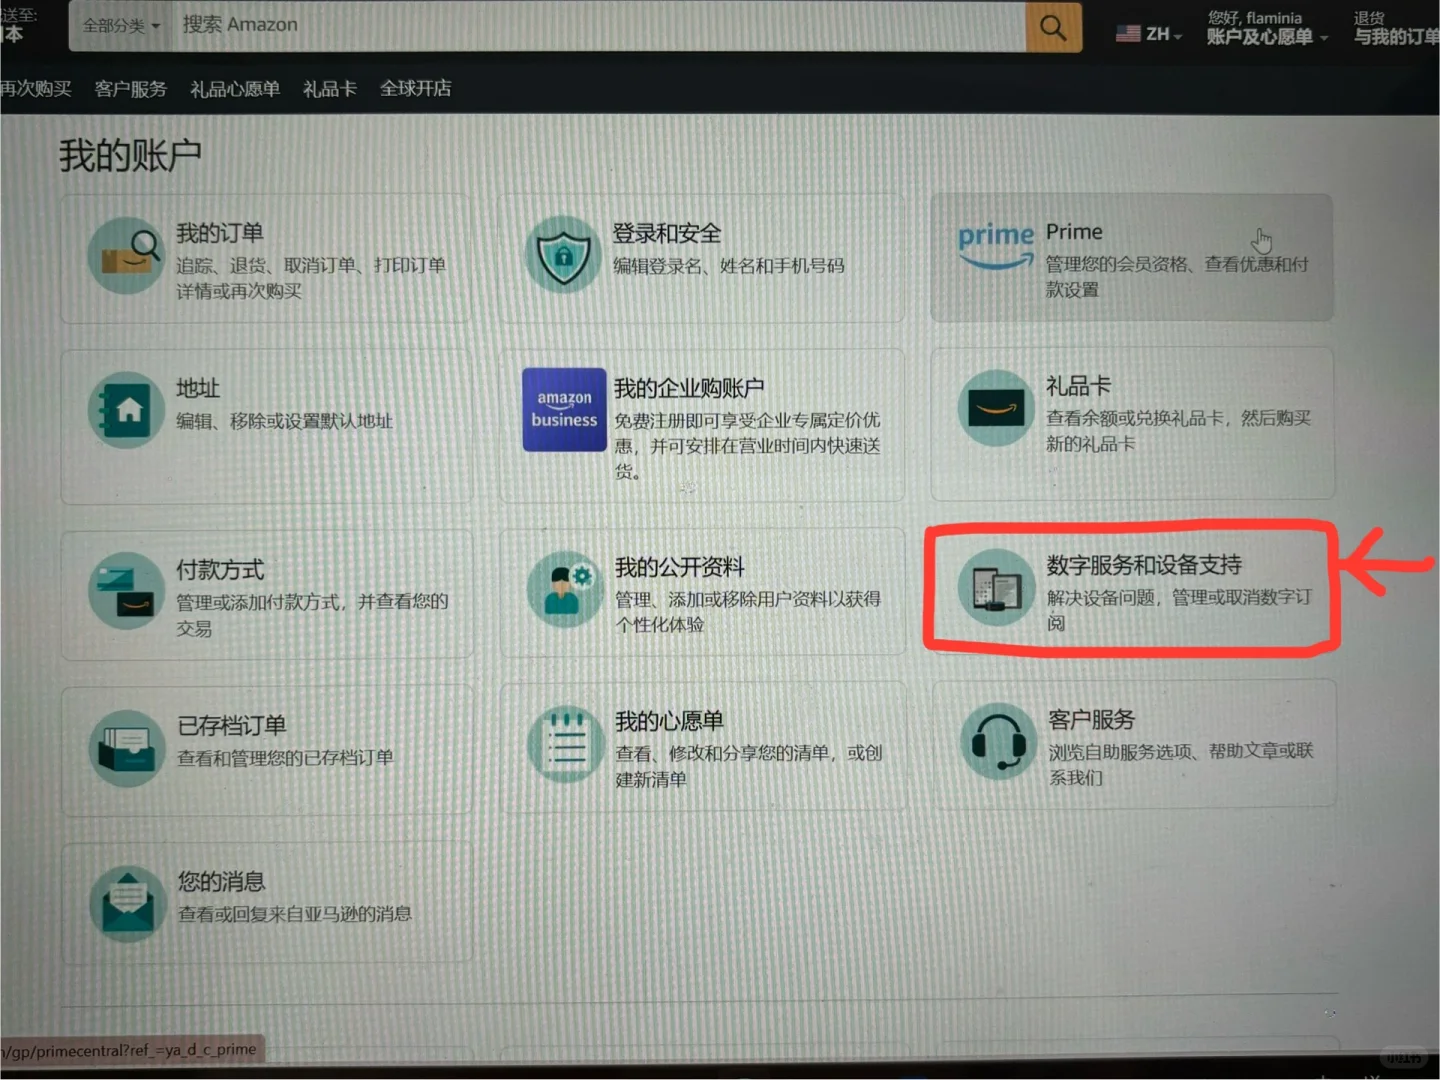1440x1080 pixels.
Task: Click the amazon business logo
Action: coord(564,410)
